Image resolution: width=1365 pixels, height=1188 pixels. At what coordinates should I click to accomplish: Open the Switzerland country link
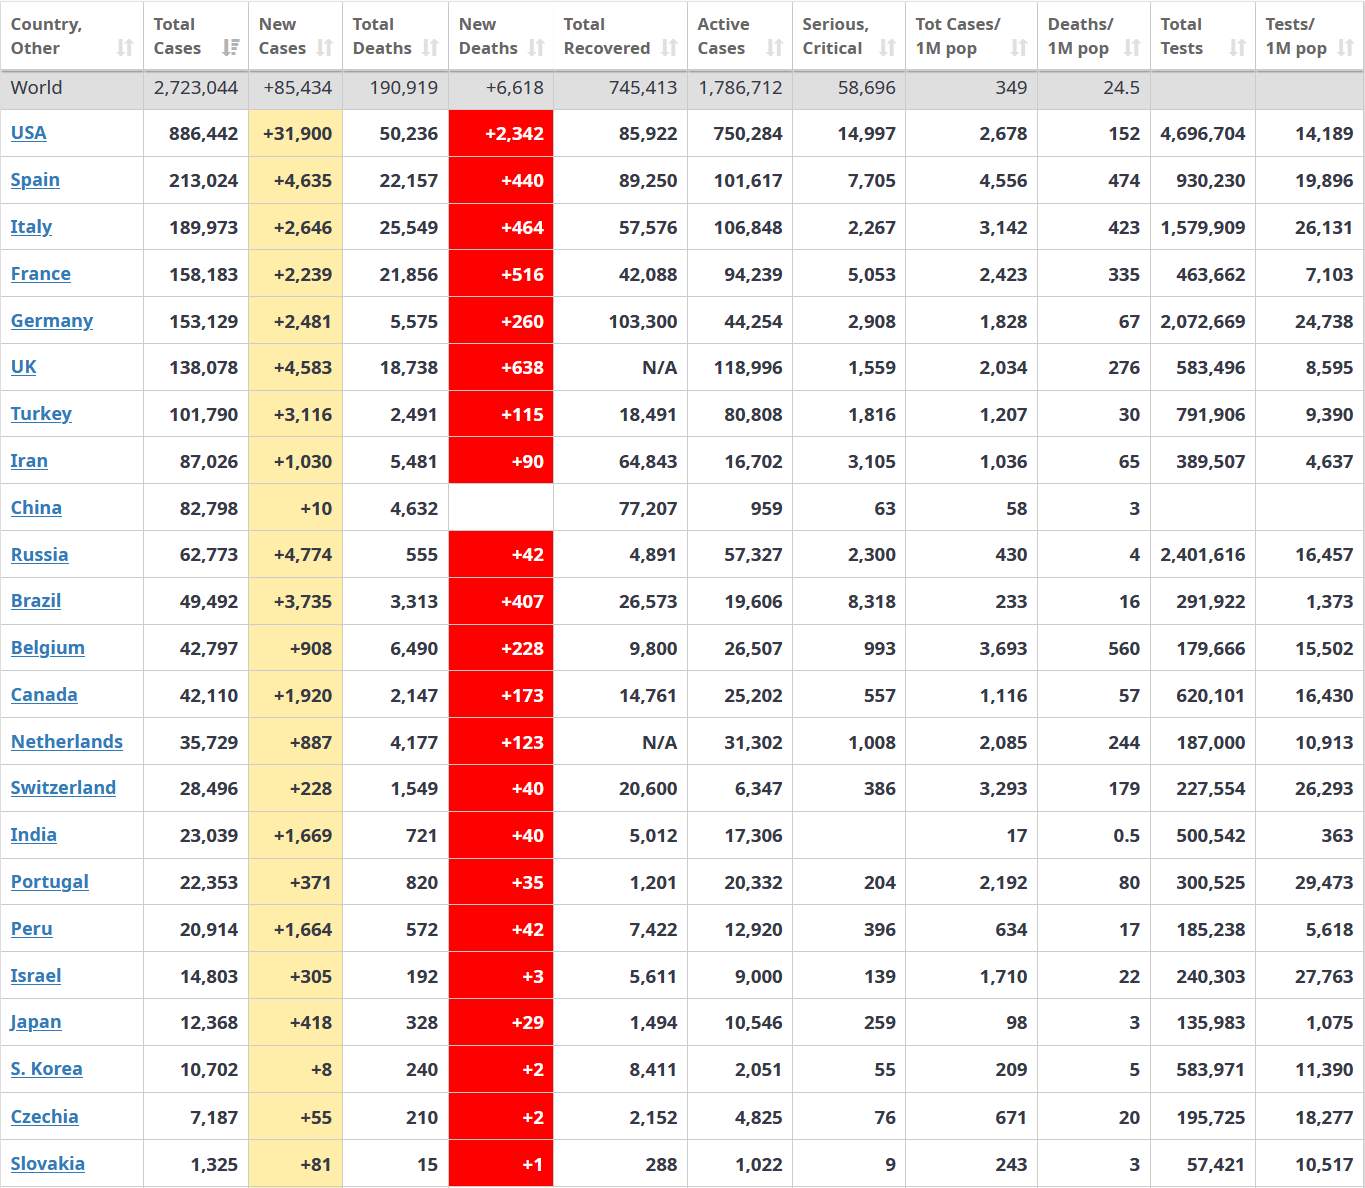(x=63, y=788)
